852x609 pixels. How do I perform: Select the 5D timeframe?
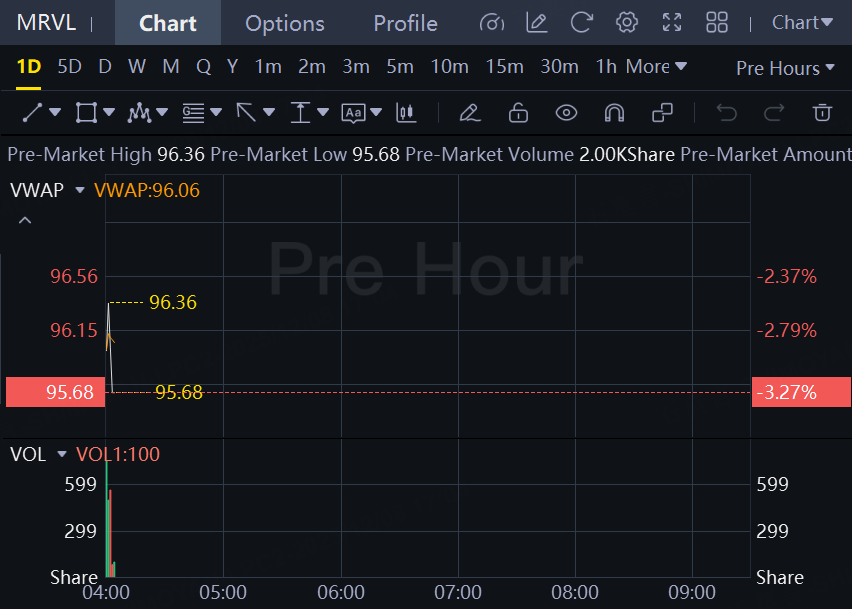69,67
